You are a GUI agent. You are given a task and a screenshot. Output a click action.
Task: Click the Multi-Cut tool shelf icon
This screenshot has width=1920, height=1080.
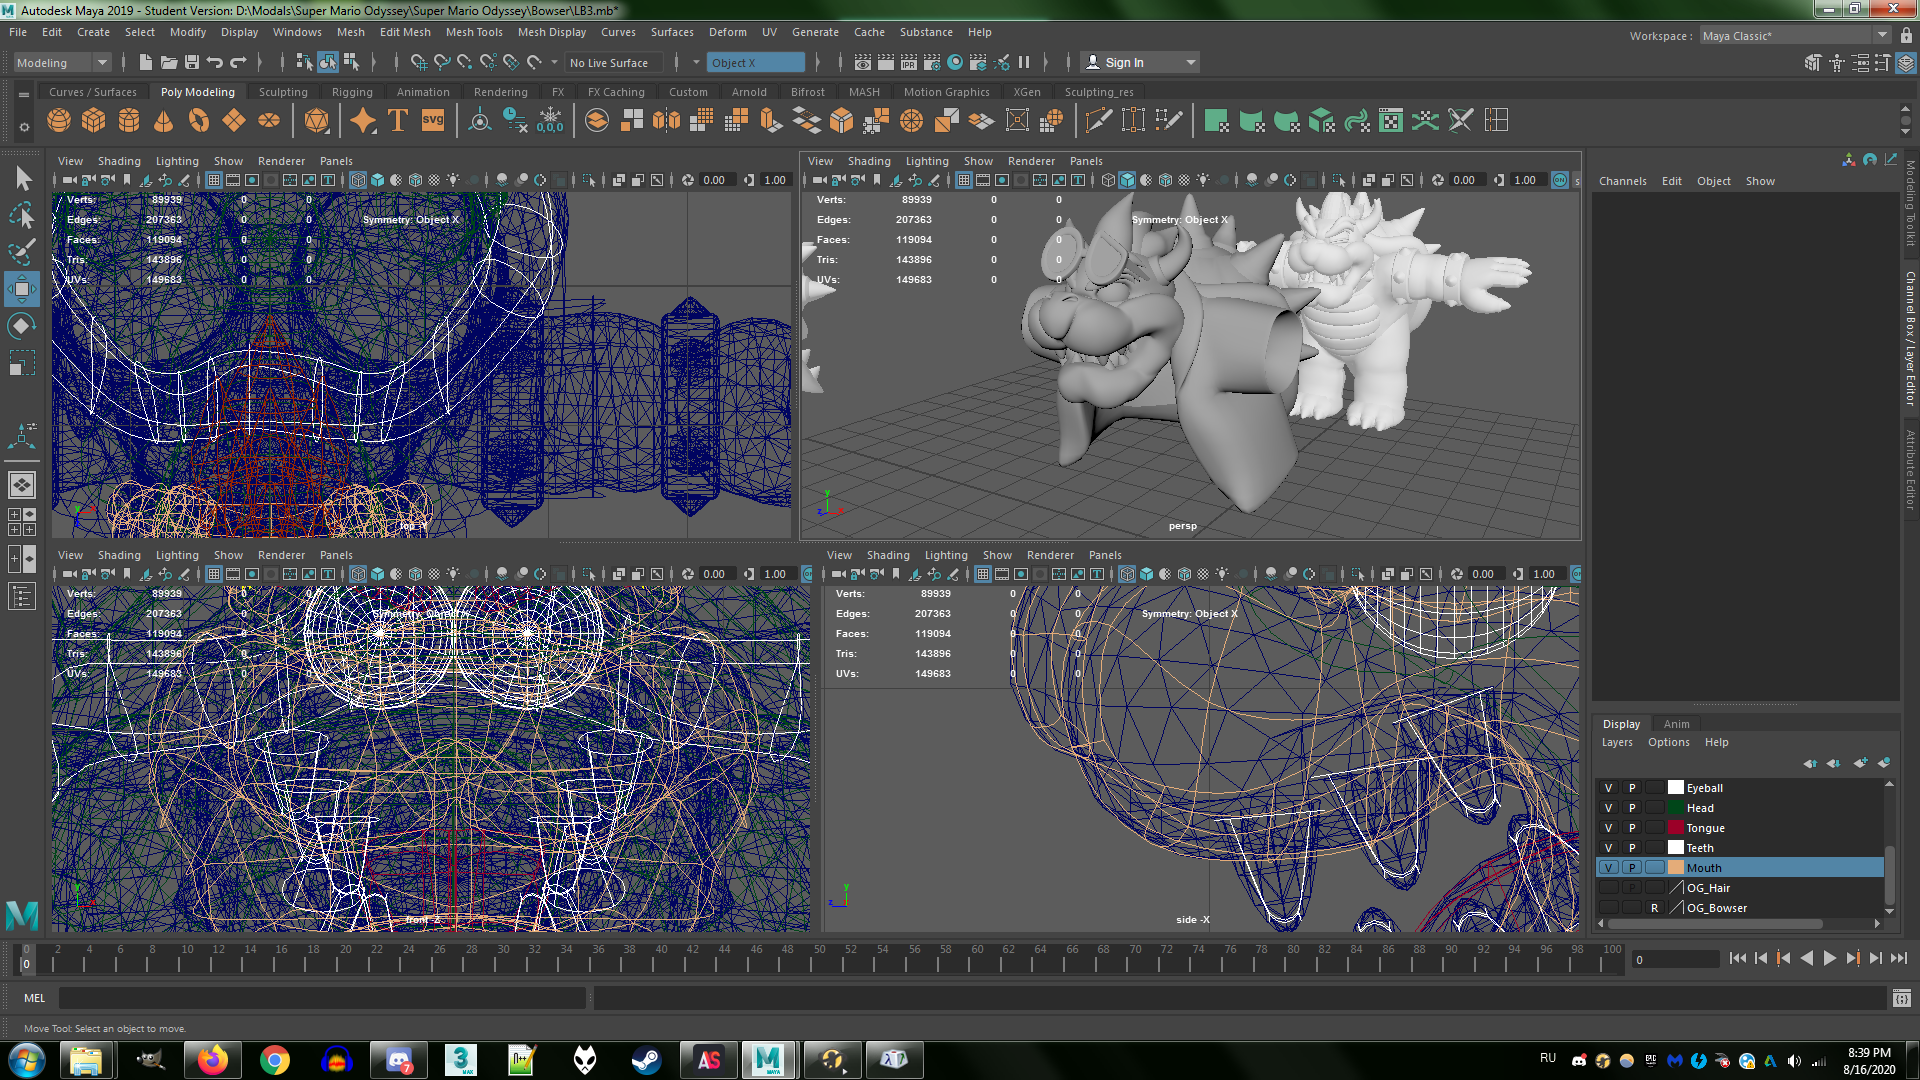[1098, 121]
